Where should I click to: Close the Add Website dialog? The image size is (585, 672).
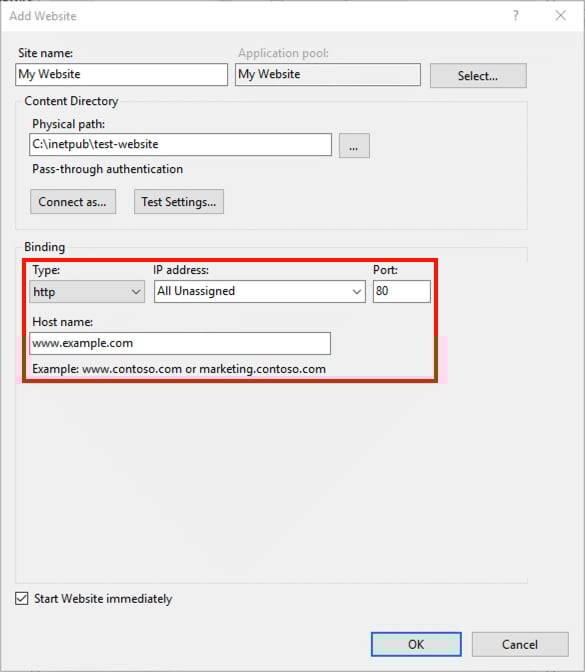coord(560,16)
